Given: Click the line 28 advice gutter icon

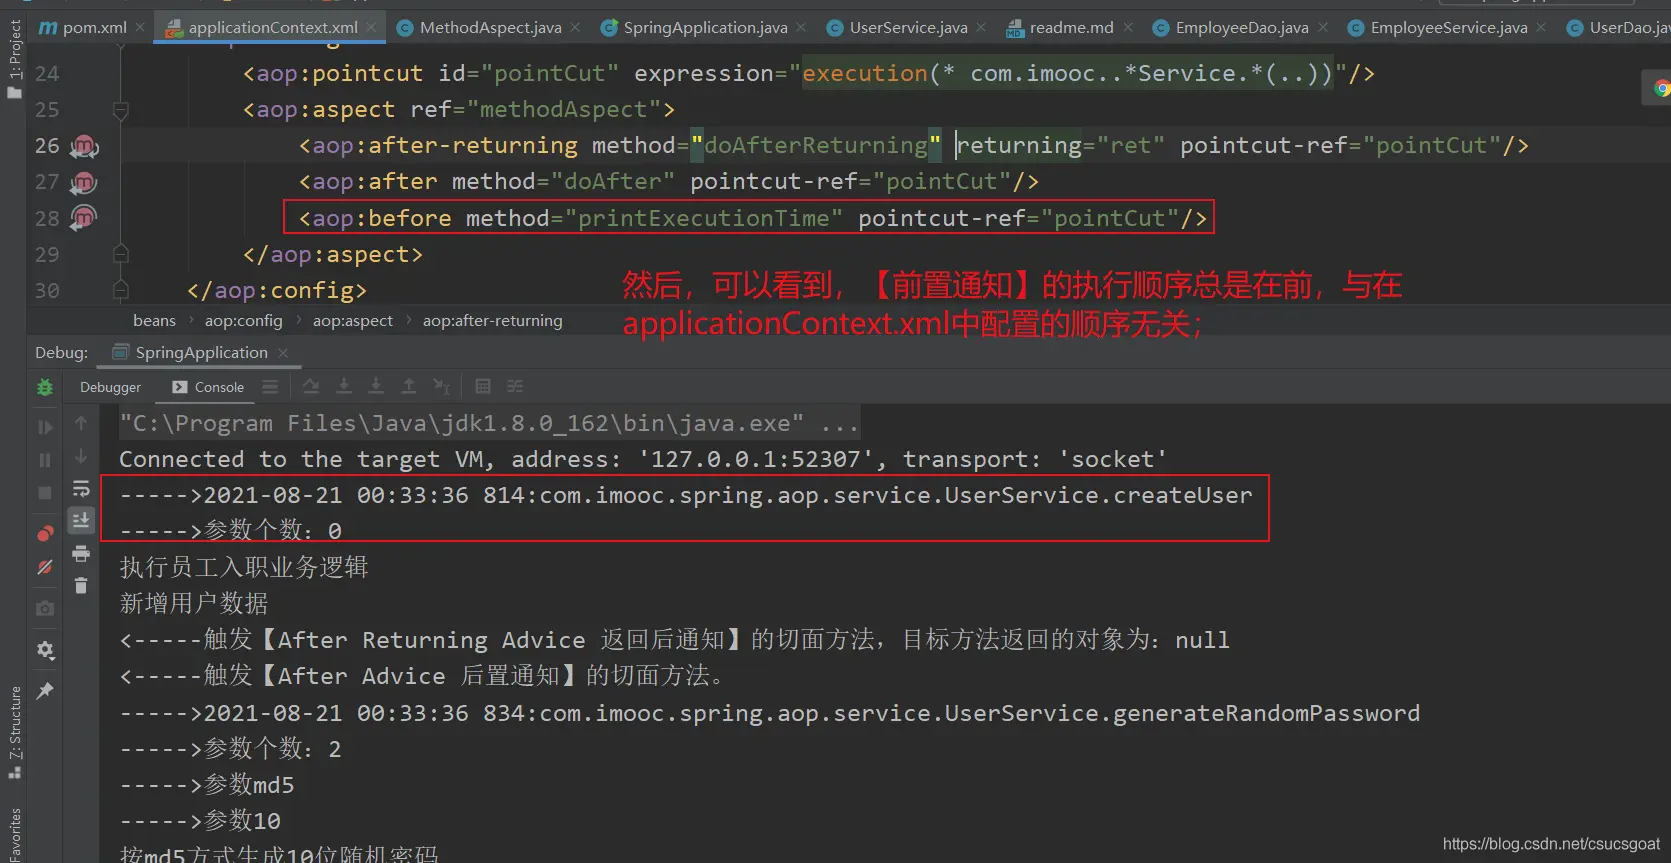Looking at the screenshot, I should [84, 218].
